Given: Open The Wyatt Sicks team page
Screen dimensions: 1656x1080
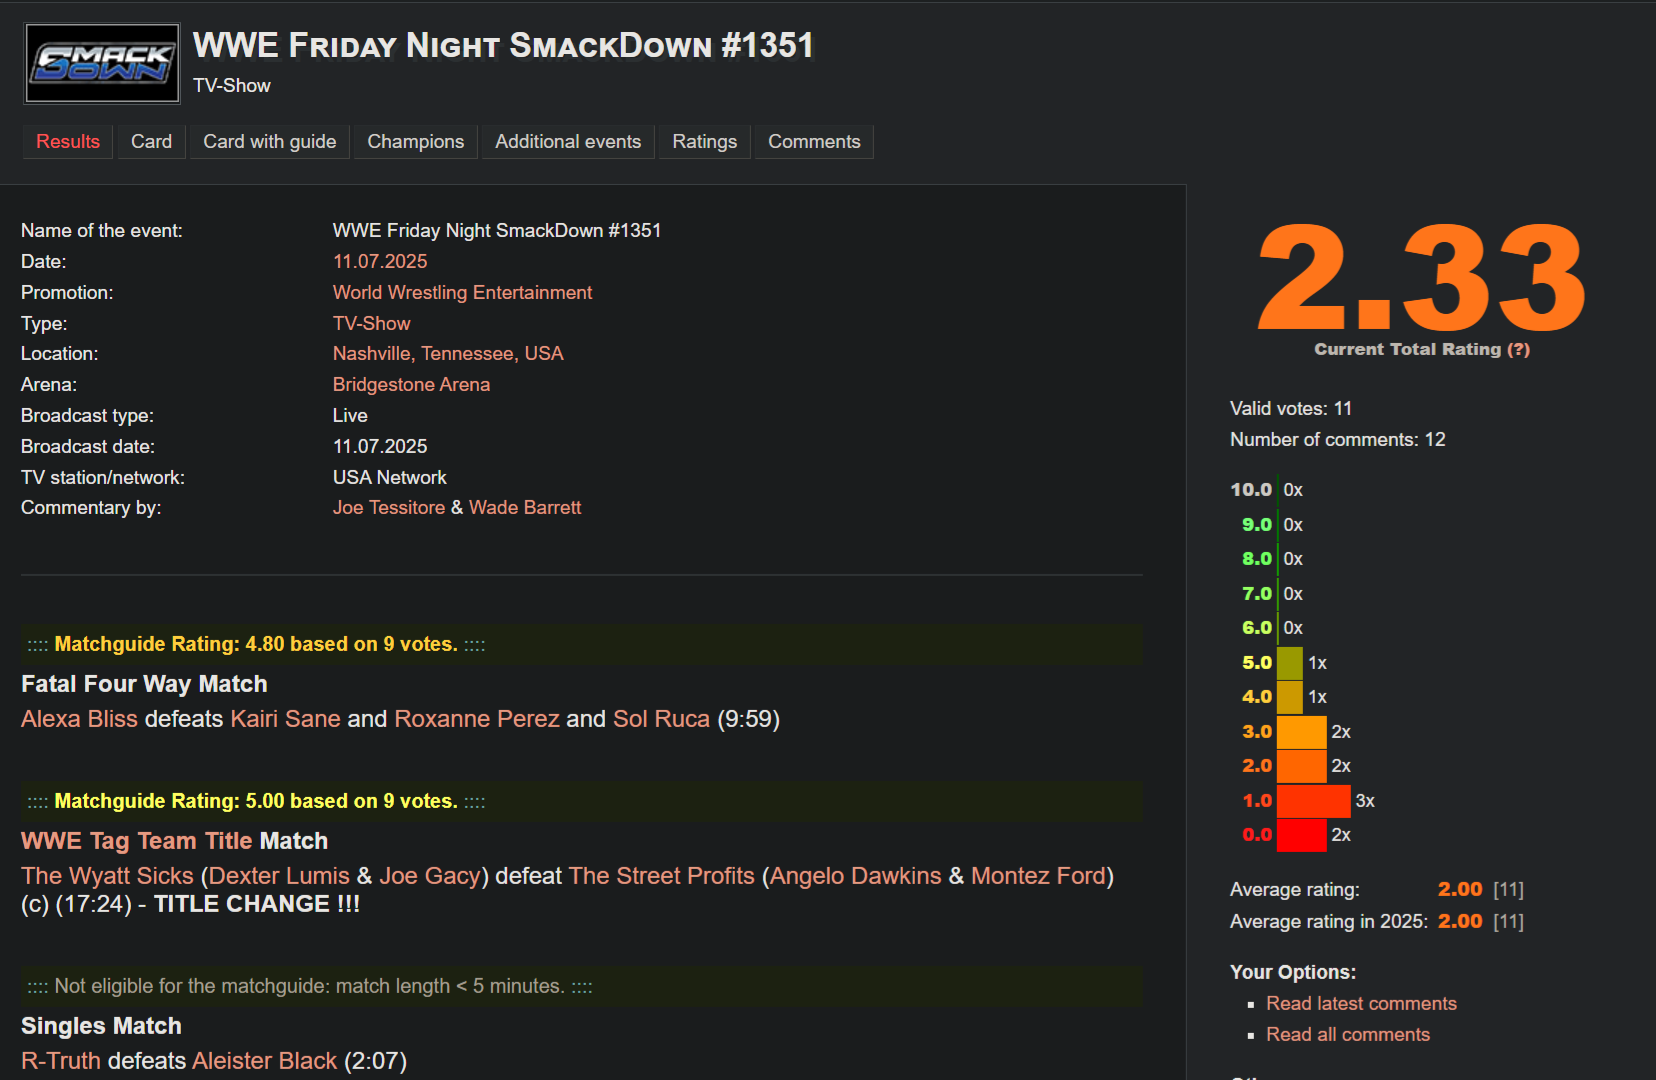Looking at the screenshot, I should [x=107, y=876].
